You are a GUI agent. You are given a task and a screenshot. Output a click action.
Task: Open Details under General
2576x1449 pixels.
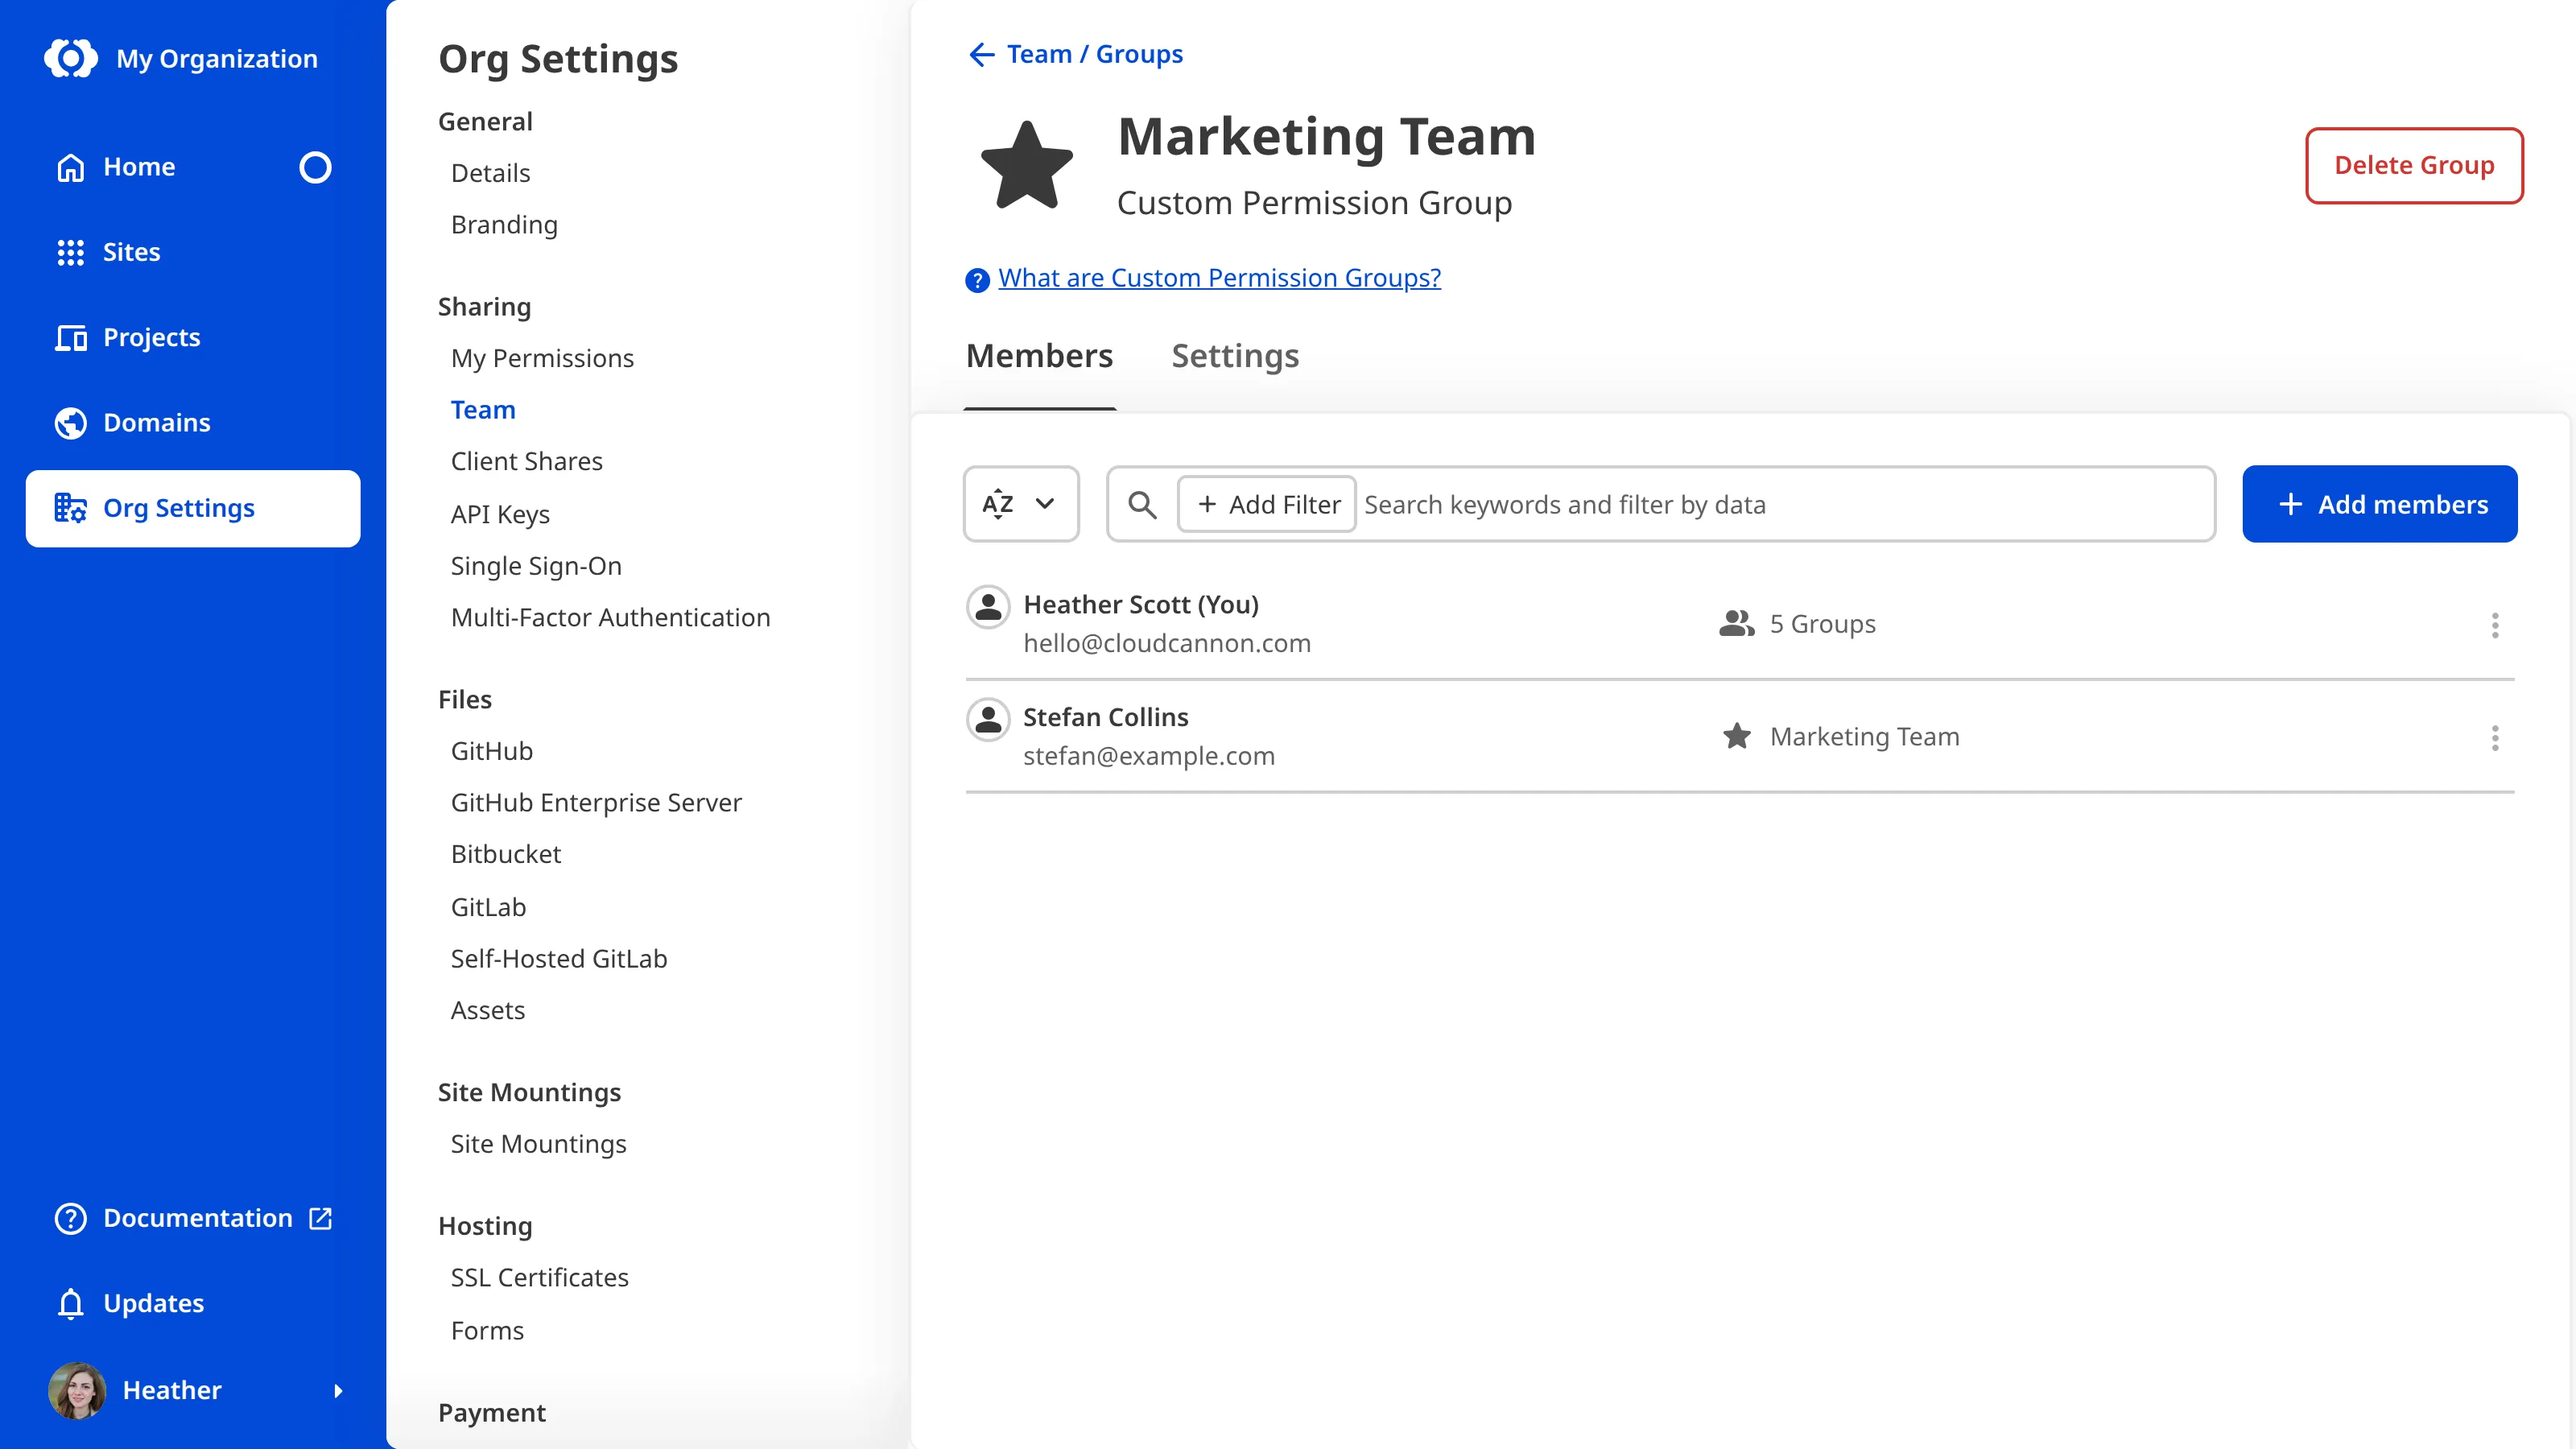coord(490,173)
